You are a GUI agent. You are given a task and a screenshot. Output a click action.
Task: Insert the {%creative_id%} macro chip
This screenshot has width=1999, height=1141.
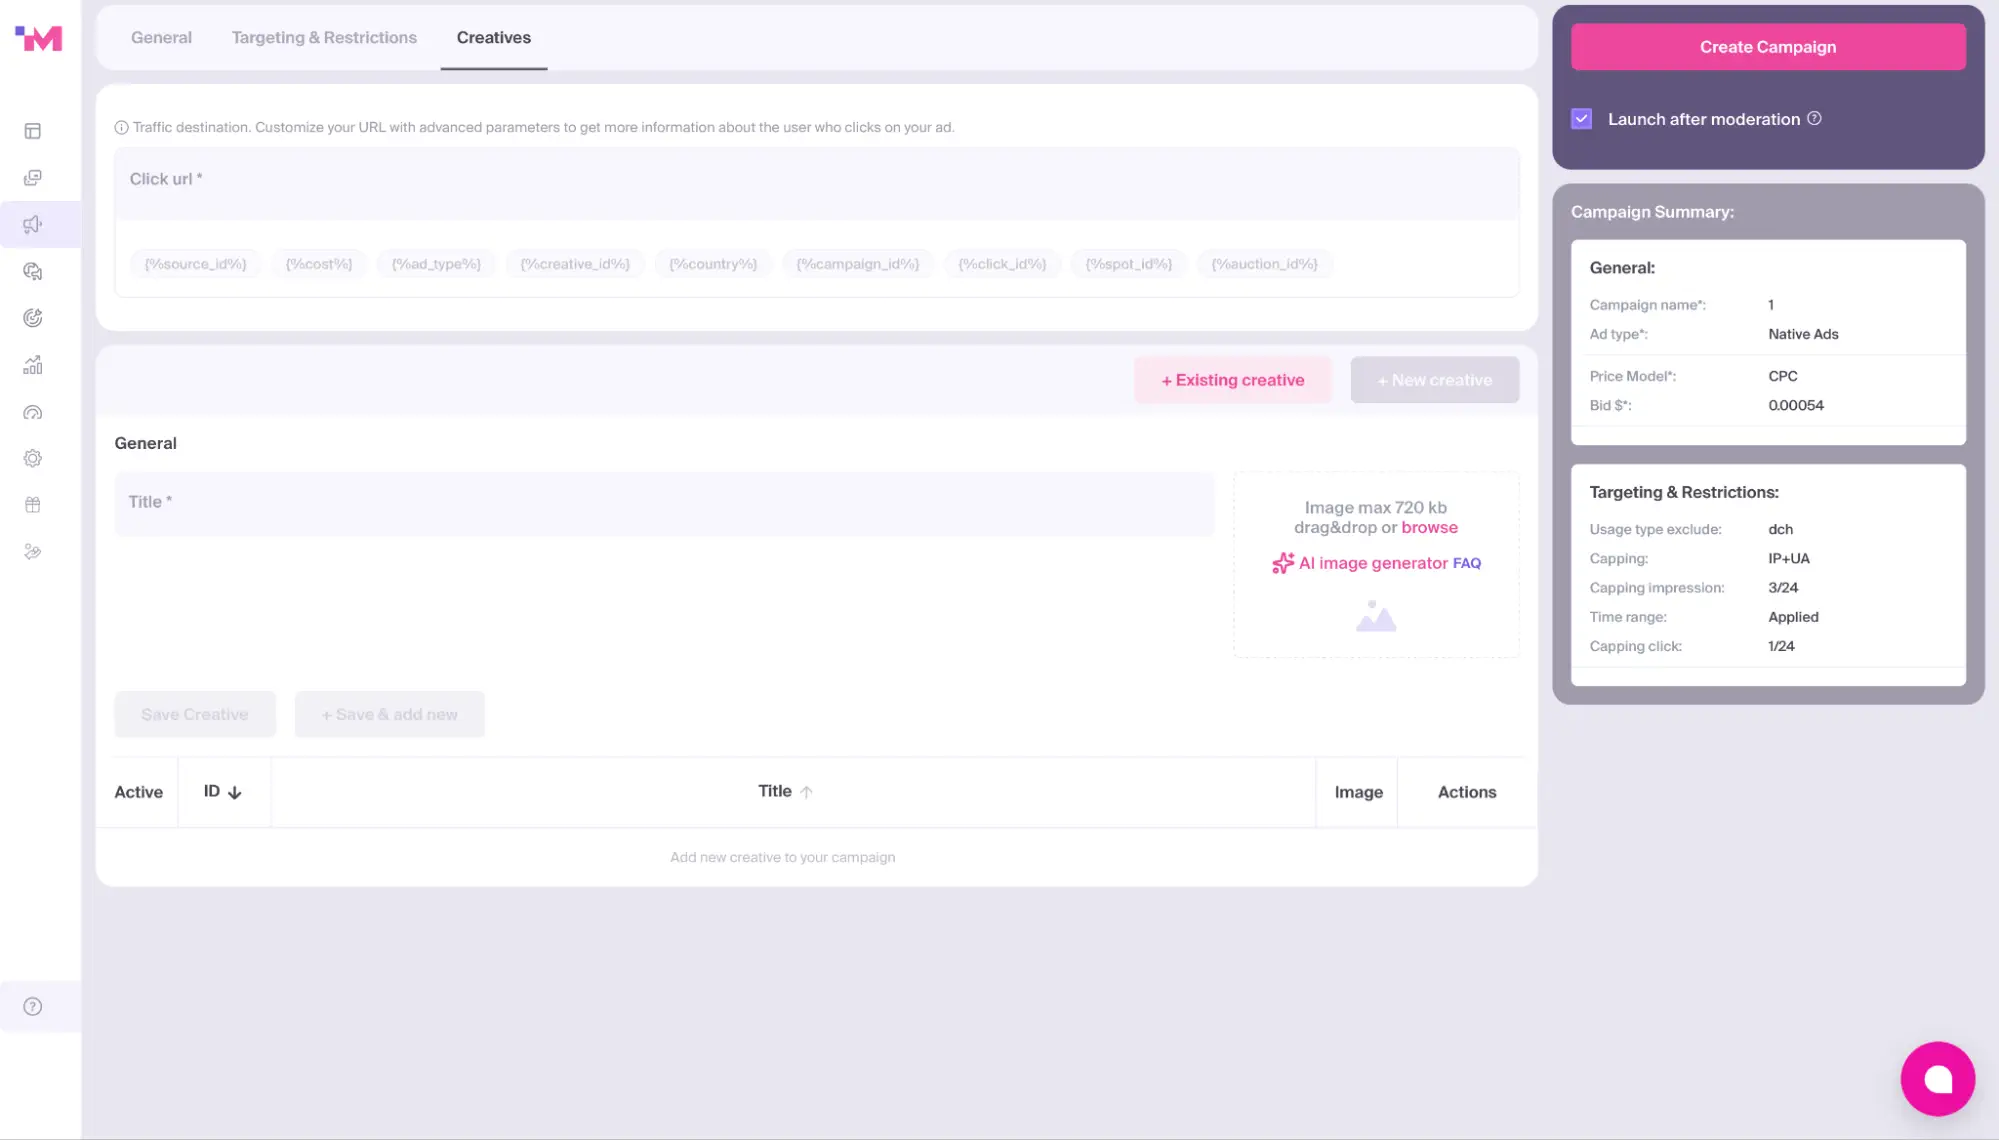(x=575, y=264)
